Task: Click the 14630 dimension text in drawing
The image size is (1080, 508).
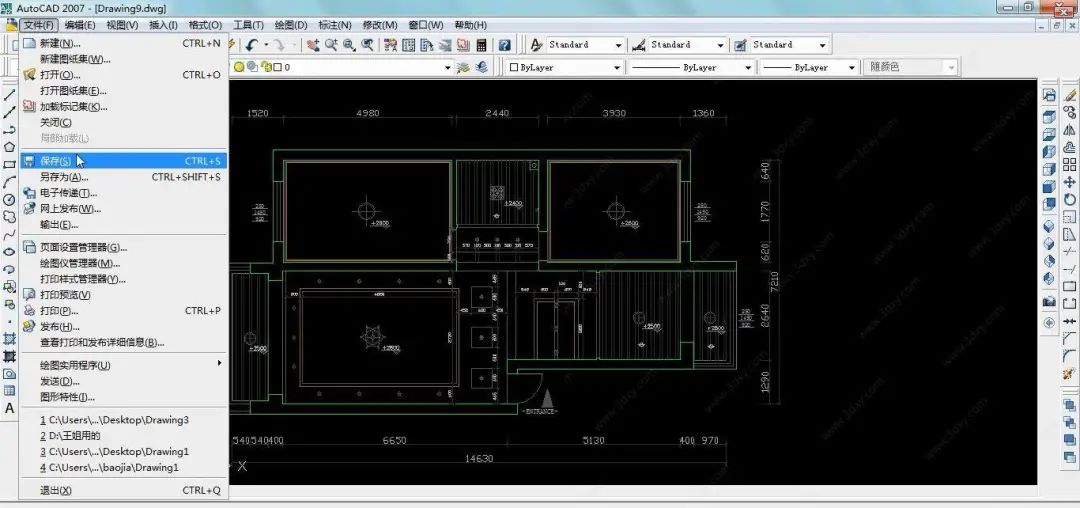Action: [479, 458]
